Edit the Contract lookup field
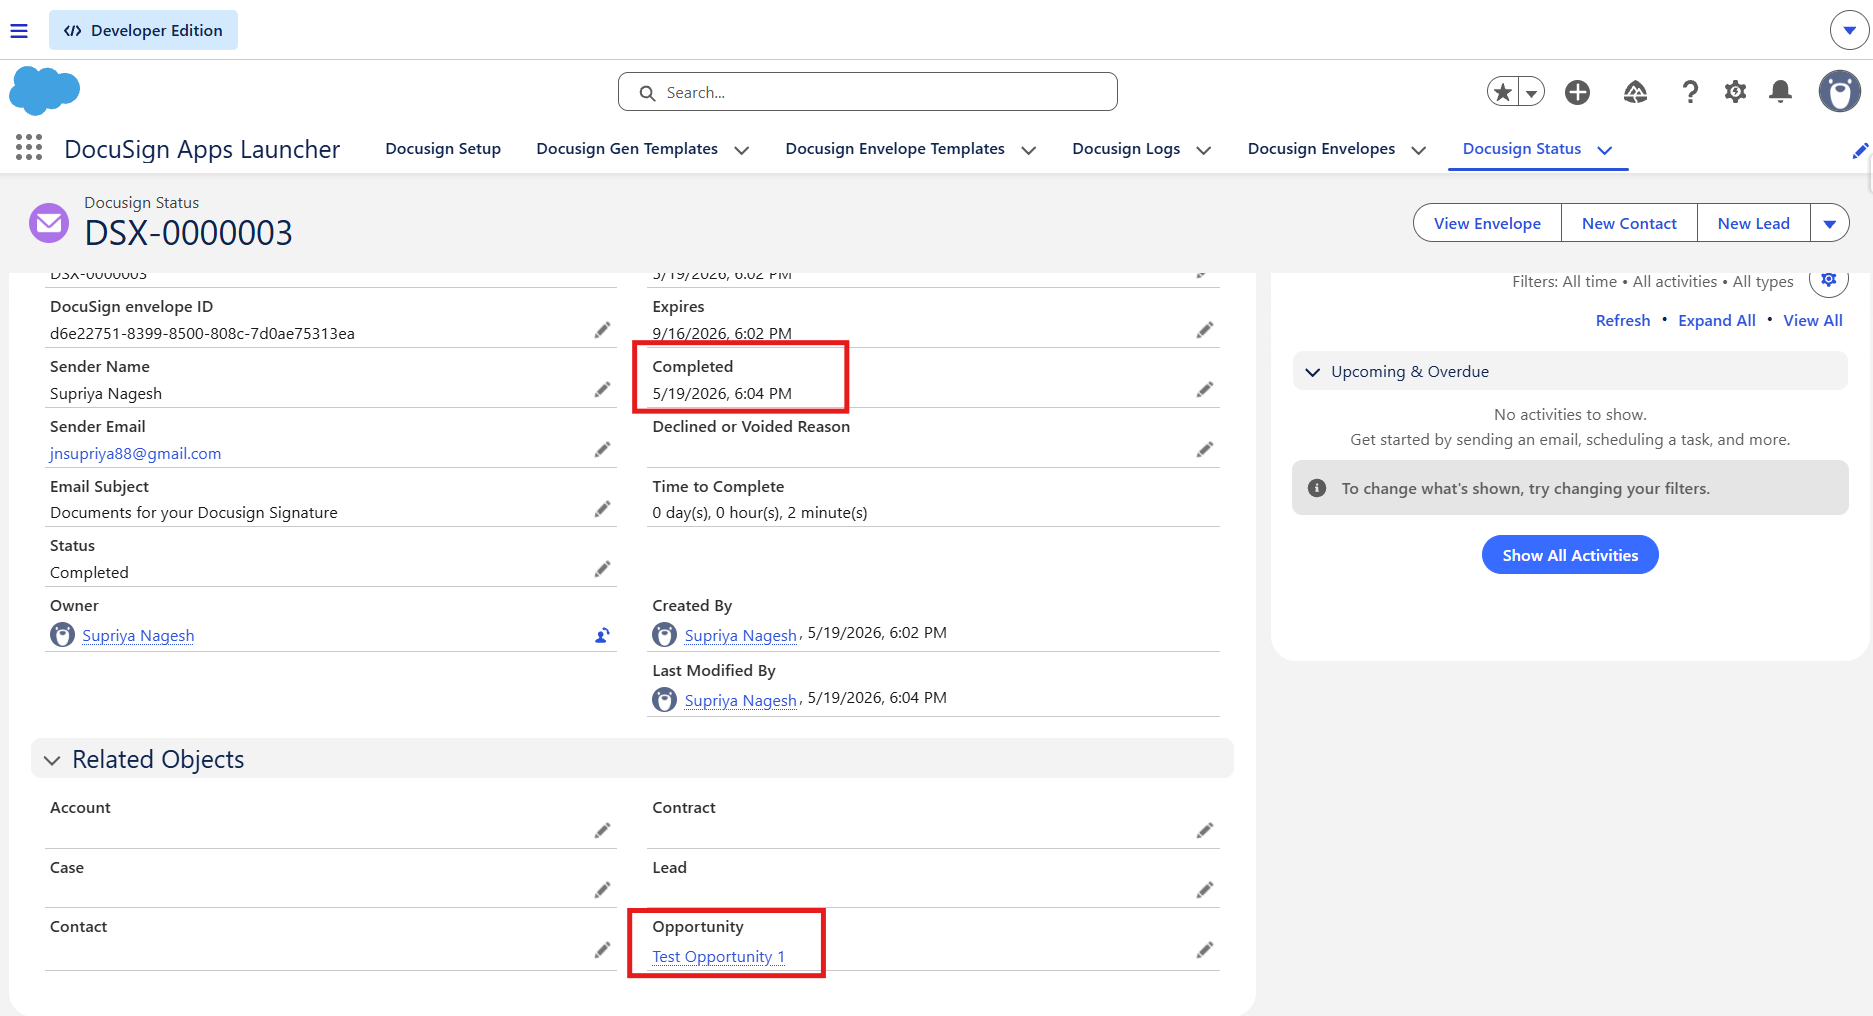The width and height of the screenshot is (1873, 1016). coord(1205,830)
